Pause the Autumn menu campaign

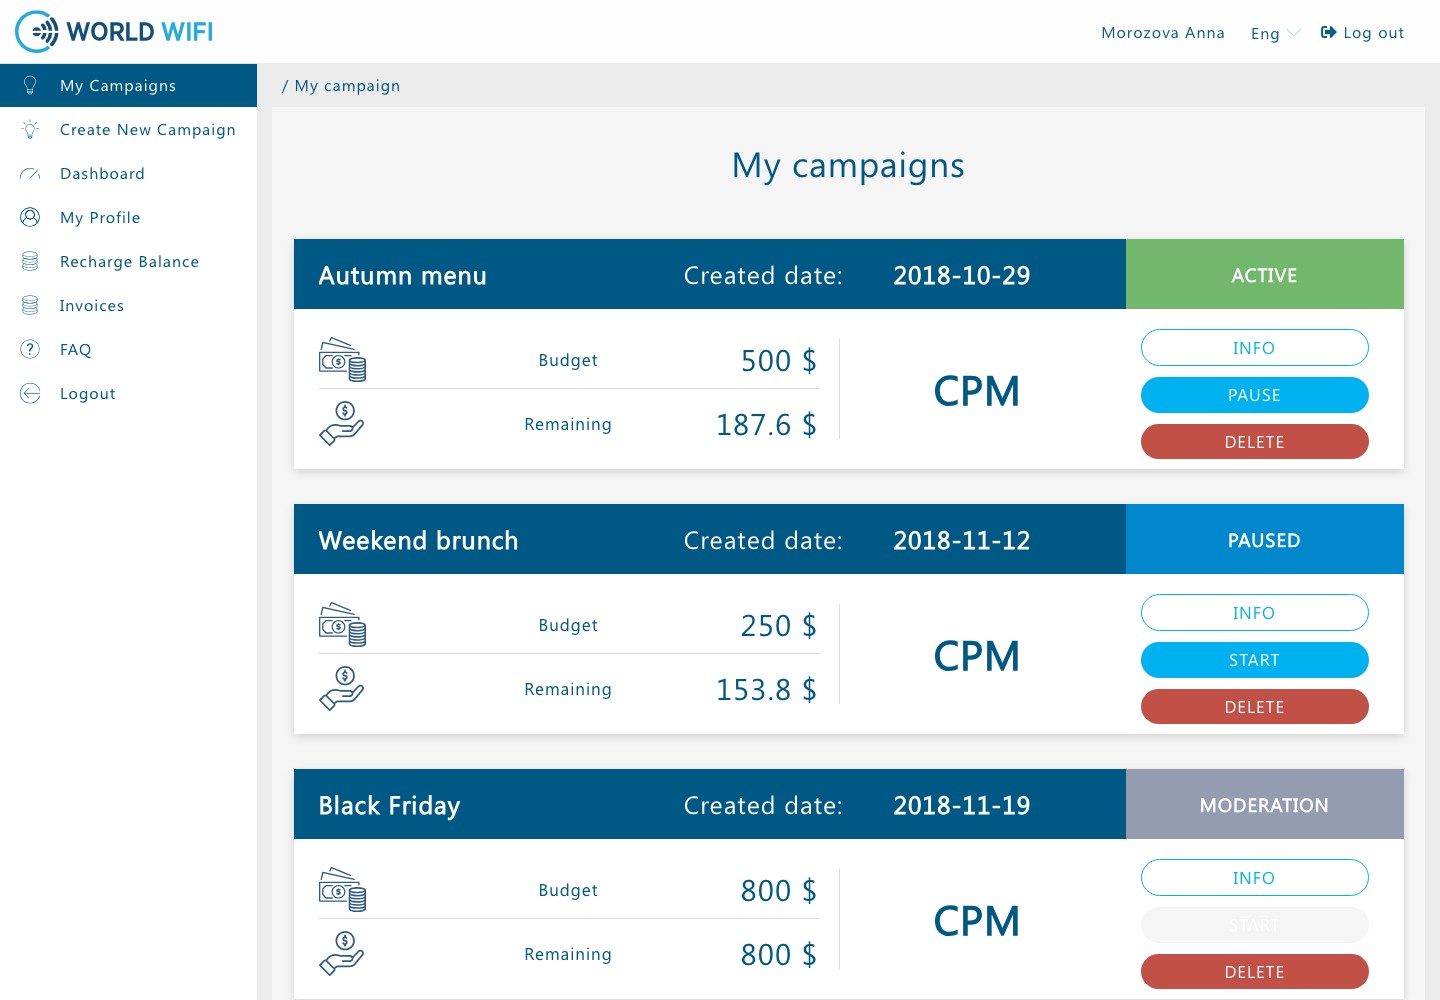(x=1254, y=395)
